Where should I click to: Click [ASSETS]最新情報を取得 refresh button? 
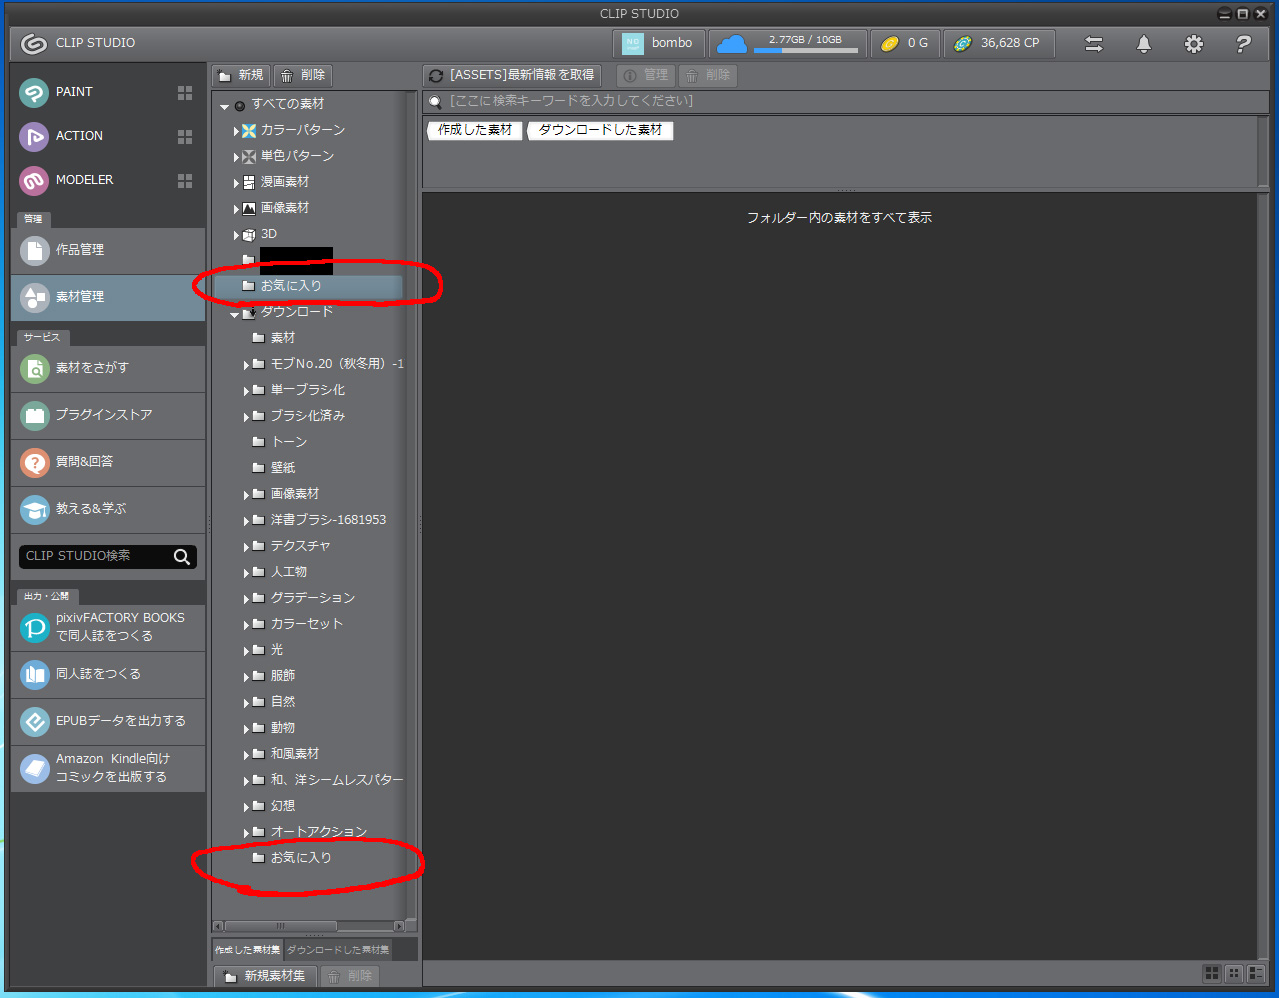(x=511, y=75)
